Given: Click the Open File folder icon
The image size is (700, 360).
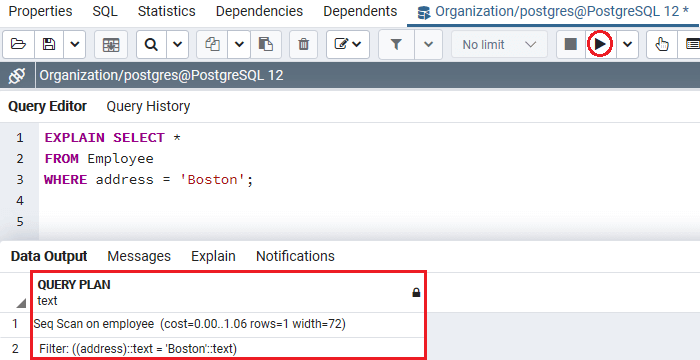Looking at the screenshot, I should coord(18,44).
